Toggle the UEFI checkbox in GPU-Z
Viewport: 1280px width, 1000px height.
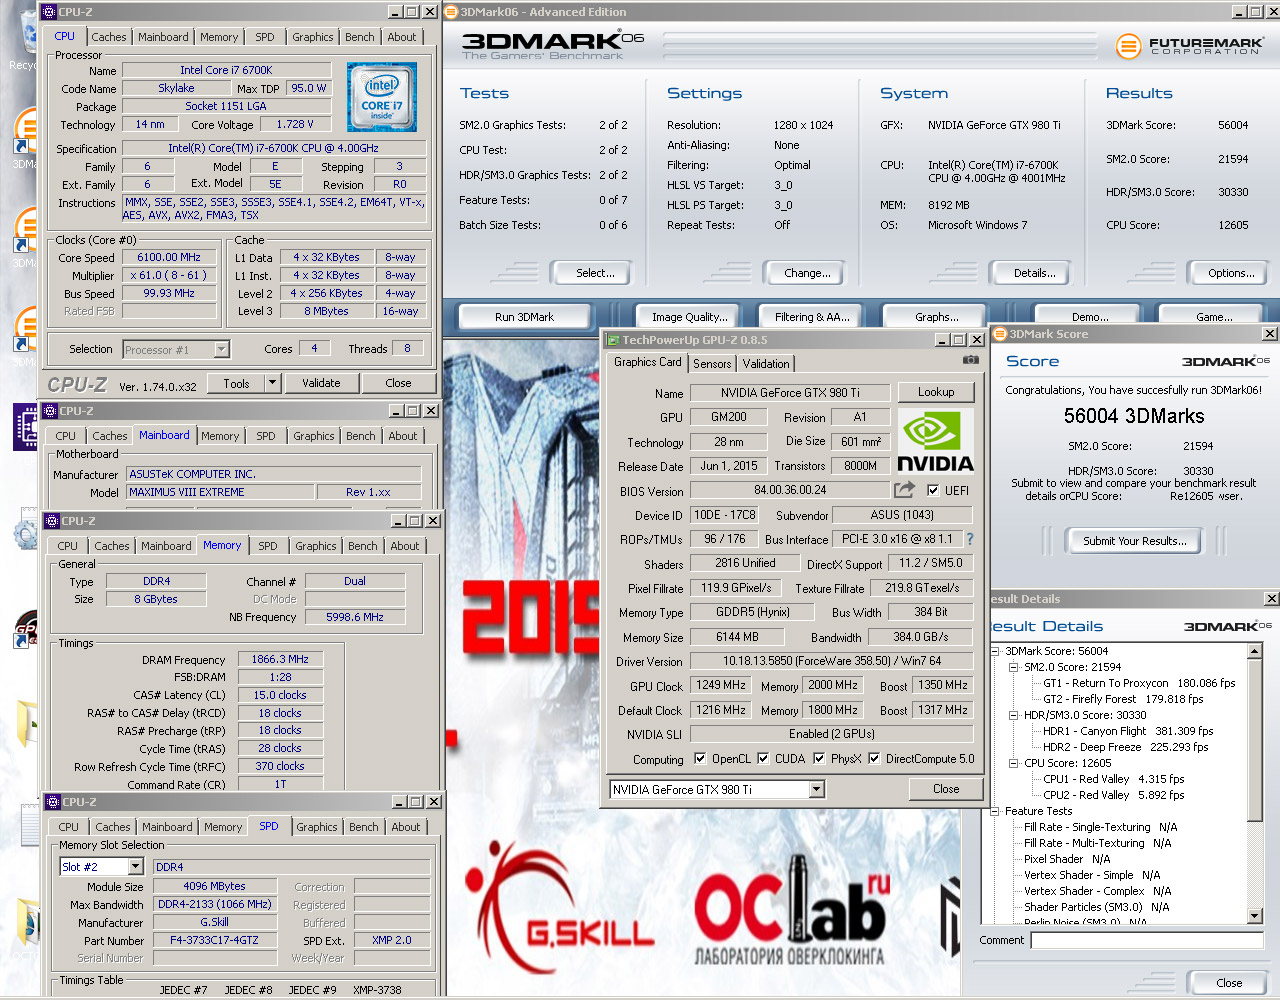point(932,491)
